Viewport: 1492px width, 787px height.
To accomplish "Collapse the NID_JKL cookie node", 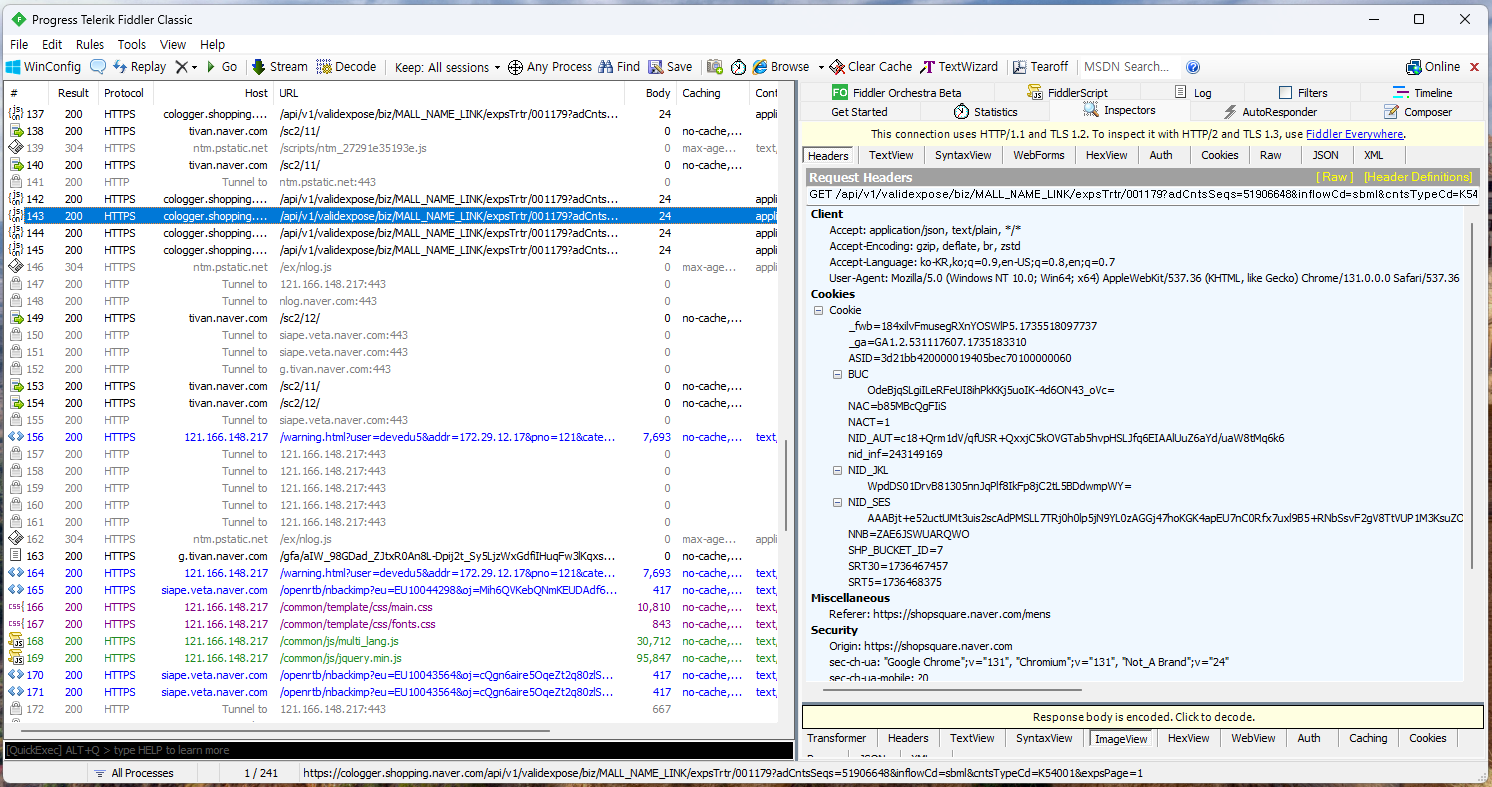I will click(x=838, y=470).
